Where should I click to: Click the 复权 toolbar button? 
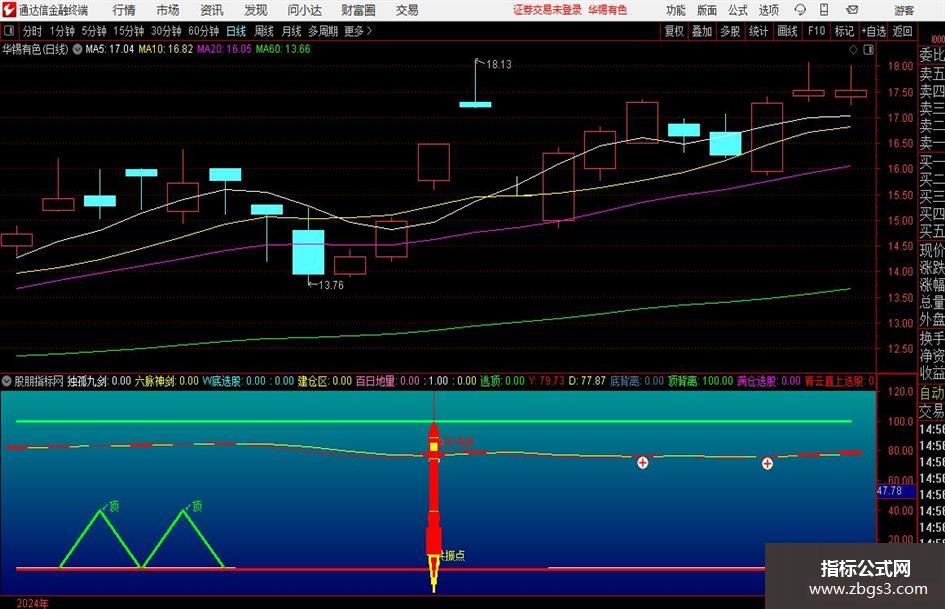(x=674, y=31)
